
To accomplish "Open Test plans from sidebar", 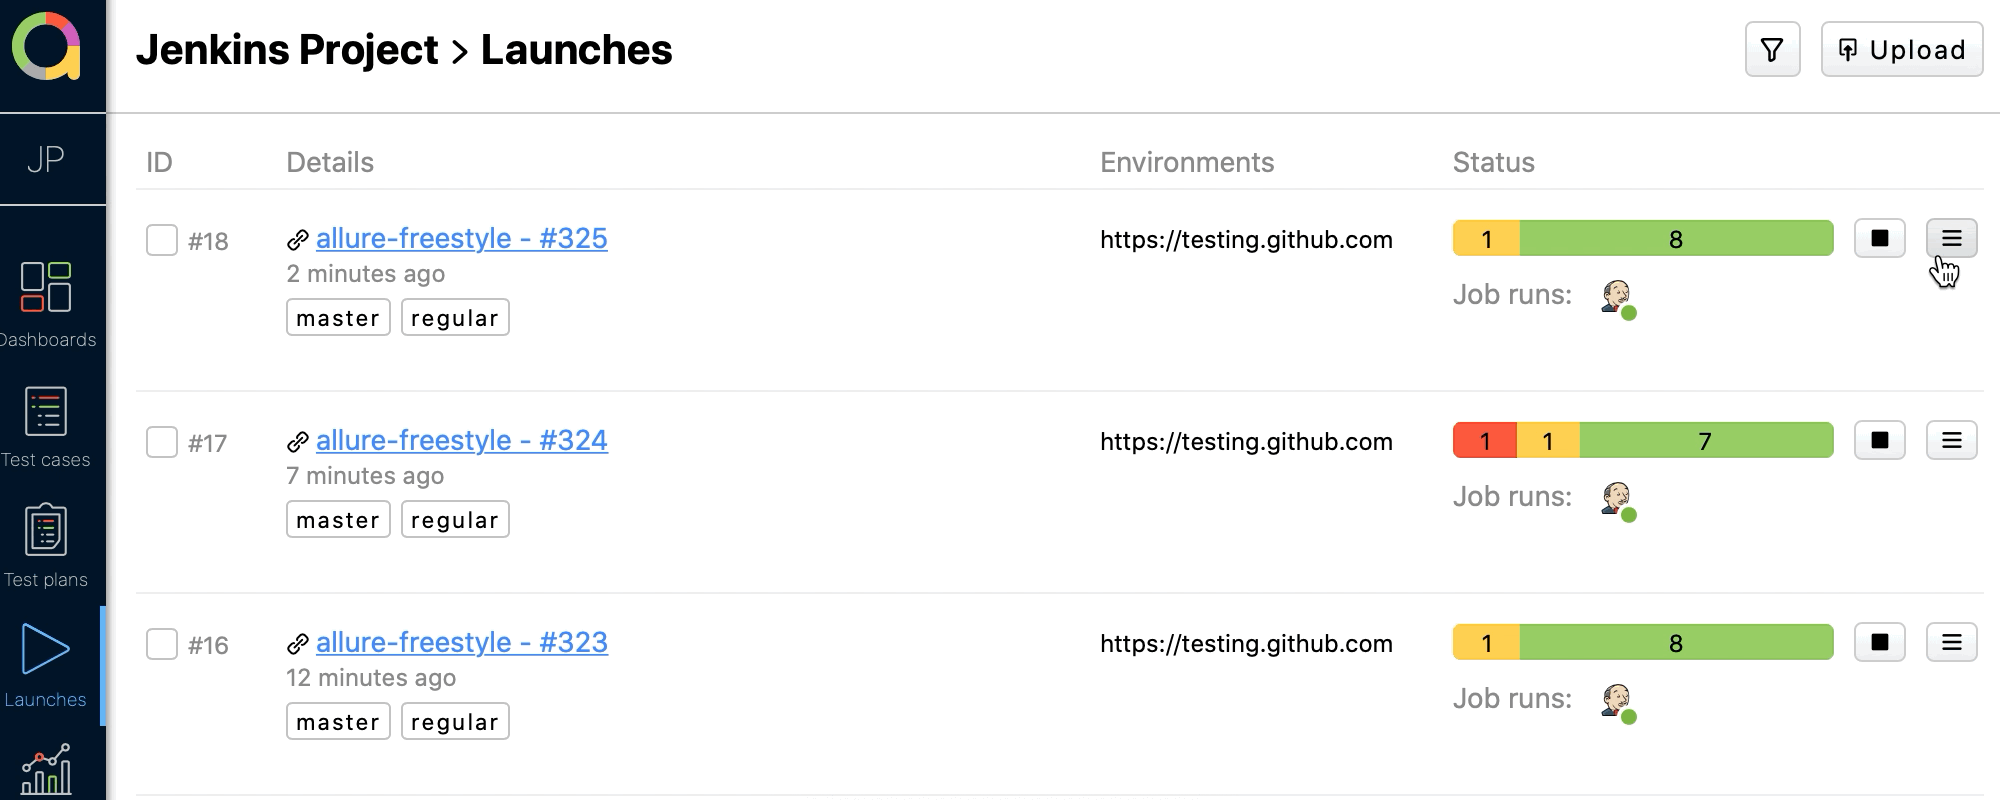I will click(x=46, y=547).
